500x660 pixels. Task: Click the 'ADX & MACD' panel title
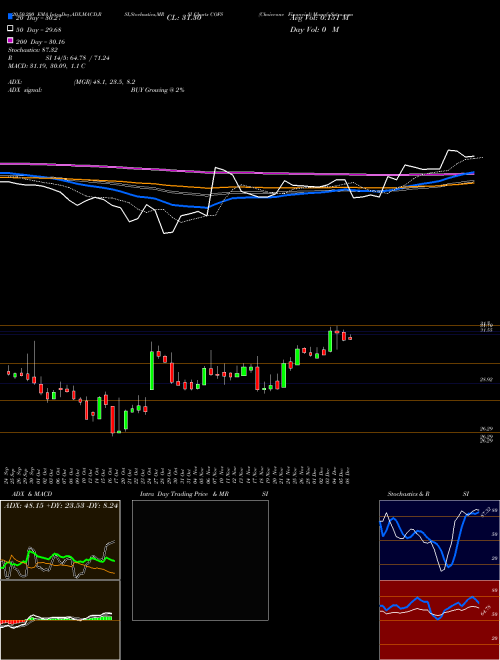point(32,494)
